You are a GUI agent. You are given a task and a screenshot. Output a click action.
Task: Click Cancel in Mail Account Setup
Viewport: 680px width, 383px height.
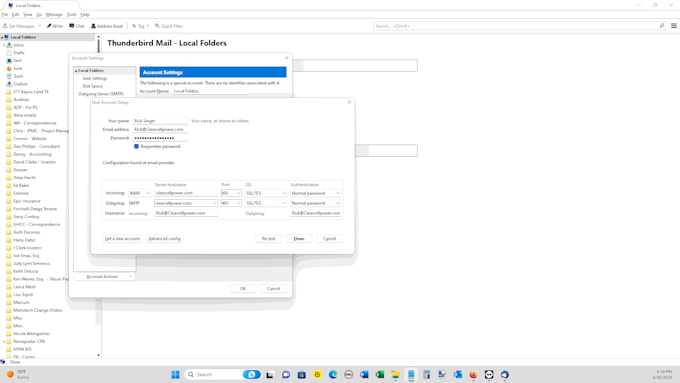coord(329,239)
